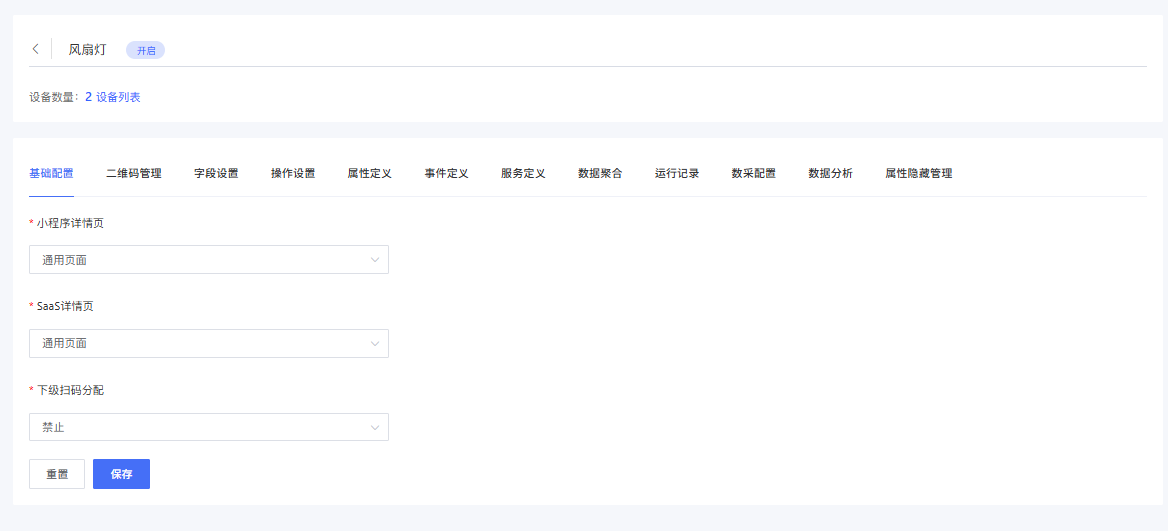The height and width of the screenshot is (531, 1168).
Task: Switch to the 二维码管理 tab
Action: [x=133, y=173]
